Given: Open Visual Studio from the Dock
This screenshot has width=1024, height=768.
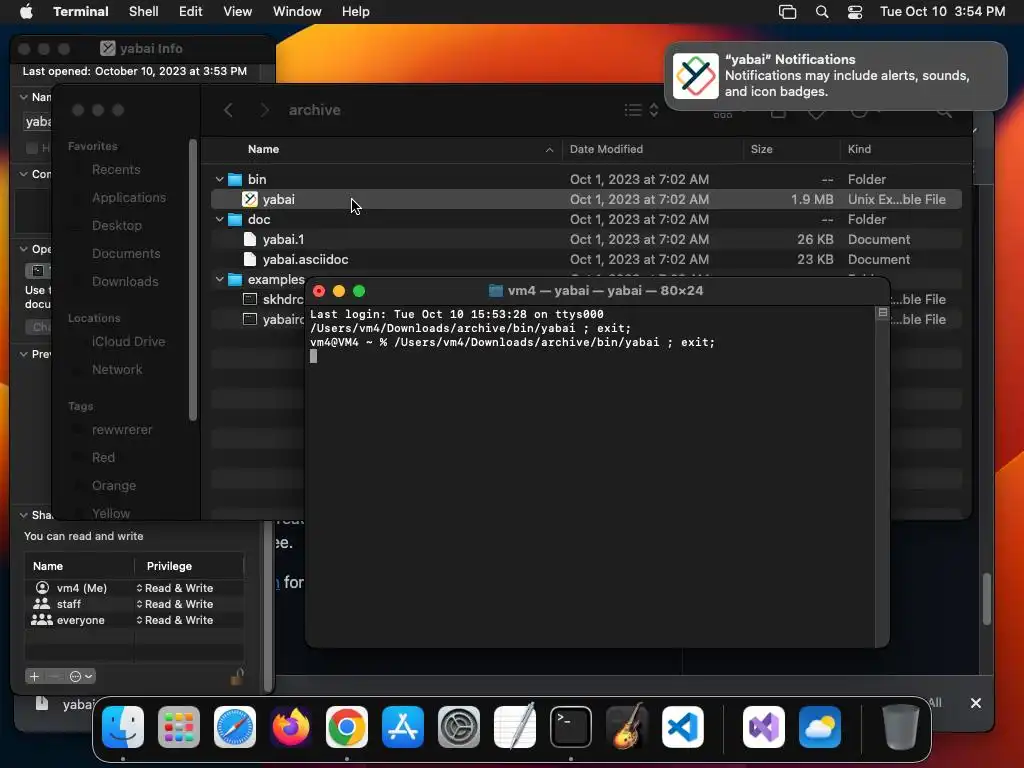Looking at the screenshot, I should coord(763,727).
